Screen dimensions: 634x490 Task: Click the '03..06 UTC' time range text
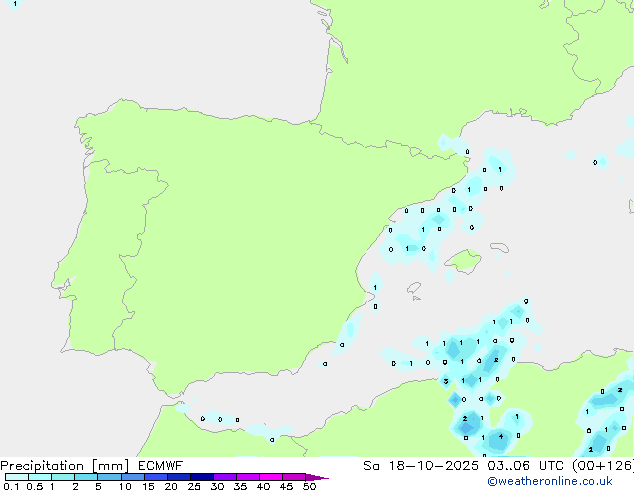coord(526,465)
